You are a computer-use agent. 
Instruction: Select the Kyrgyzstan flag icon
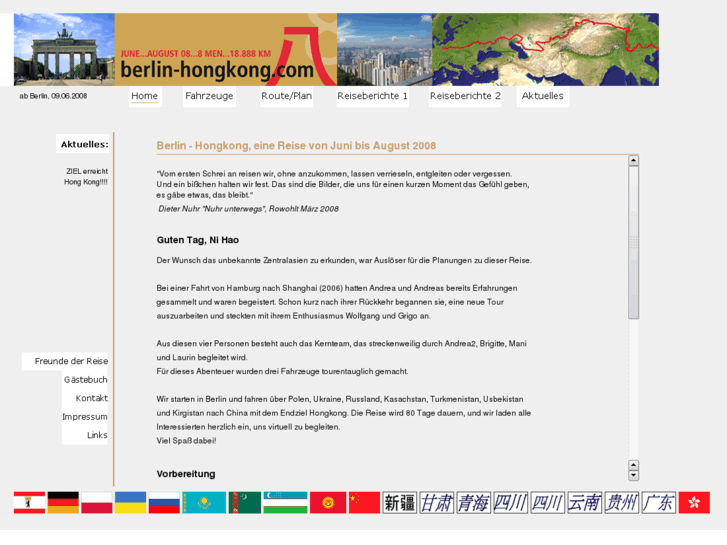click(x=328, y=502)
